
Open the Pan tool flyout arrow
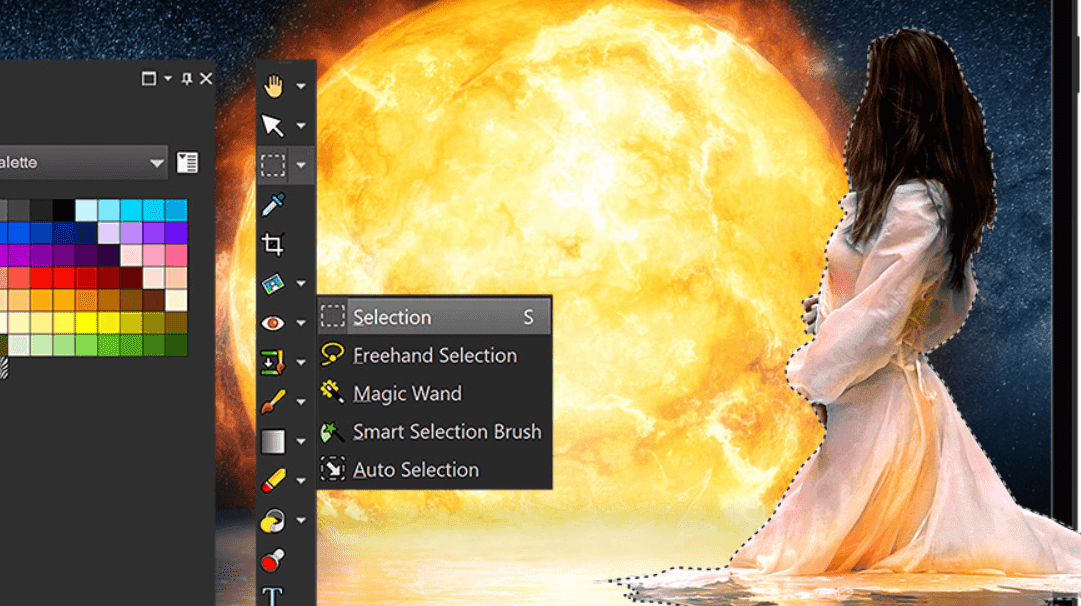301,86
